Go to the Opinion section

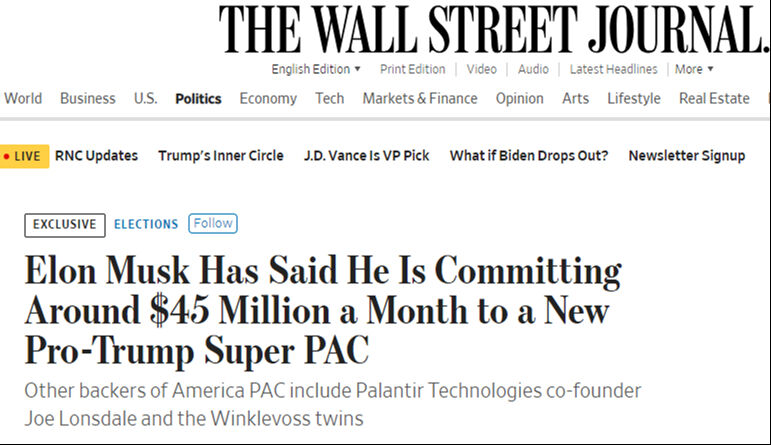point(520,98)
